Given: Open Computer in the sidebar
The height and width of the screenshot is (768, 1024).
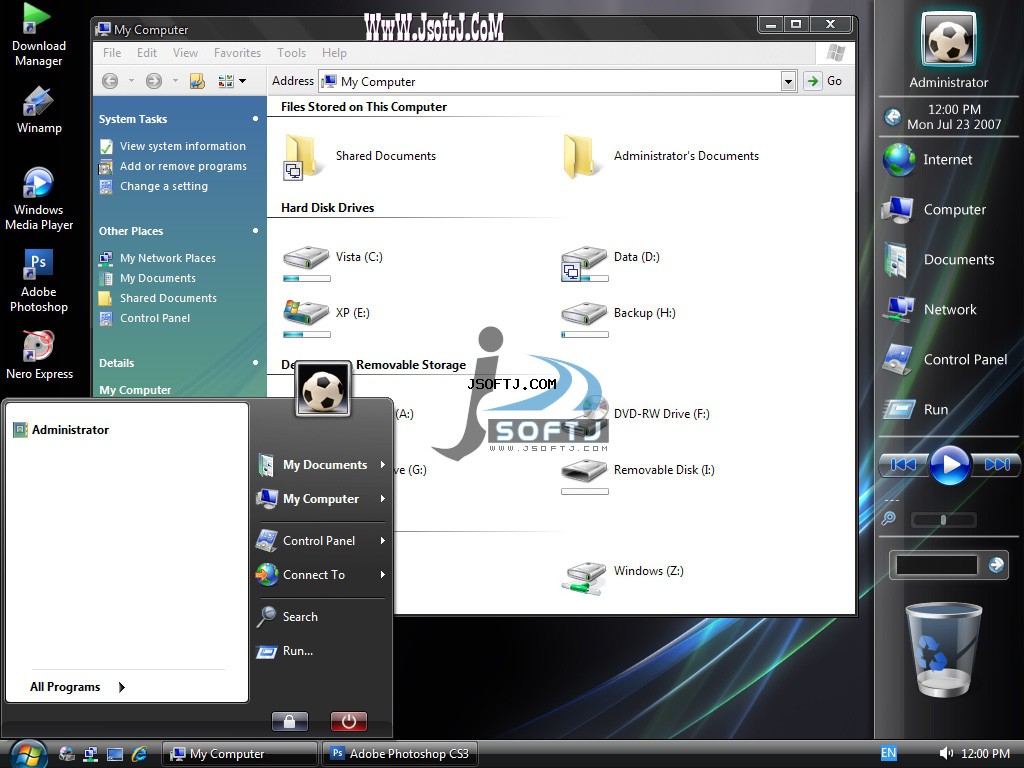Looking at the screenshot, I should point(934,210).
